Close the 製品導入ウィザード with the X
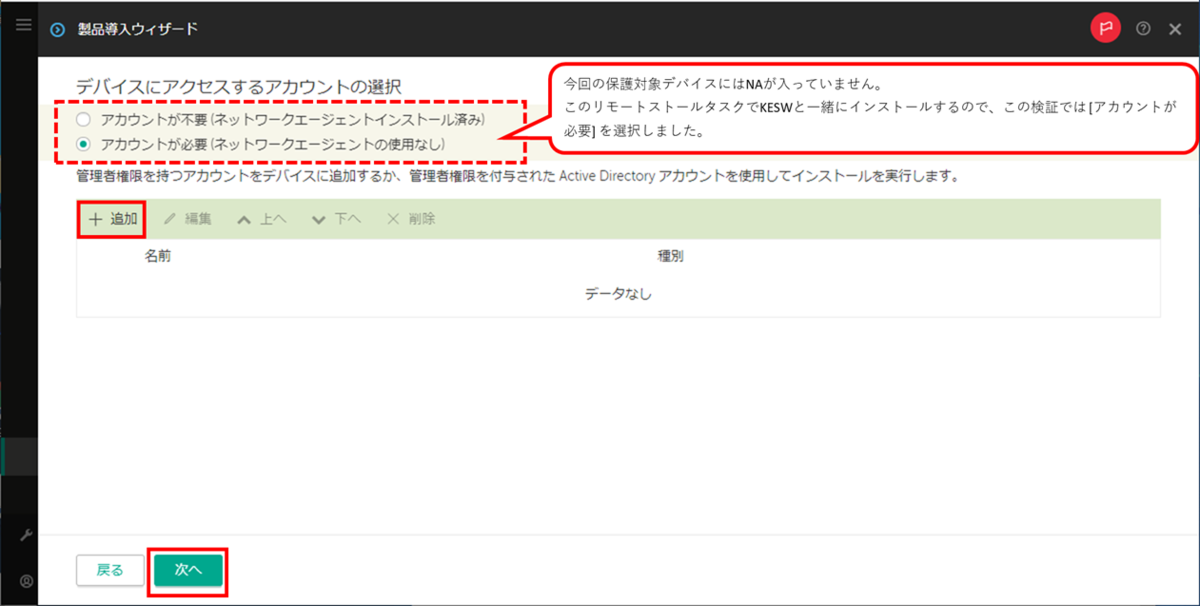Viewport: 1200px width, 606px height. [x=1175, y=29]
